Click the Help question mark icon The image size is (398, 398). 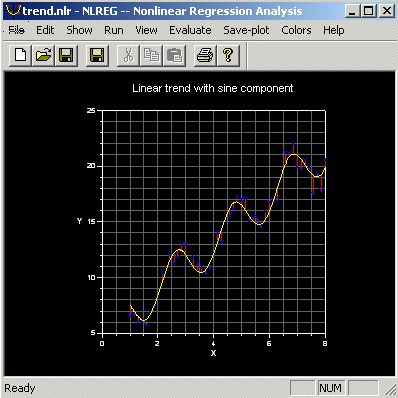(x=228, y=56)
